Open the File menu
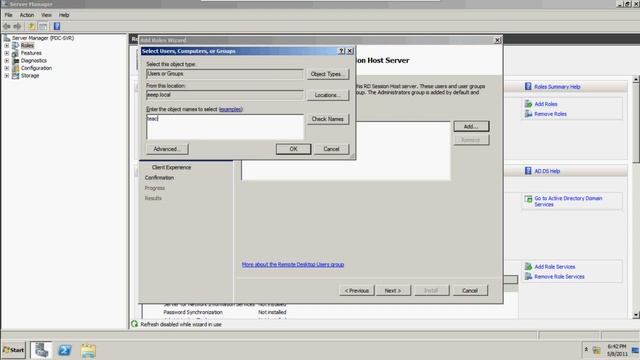This screenshot has height=360, width=640. click(9, 15)
